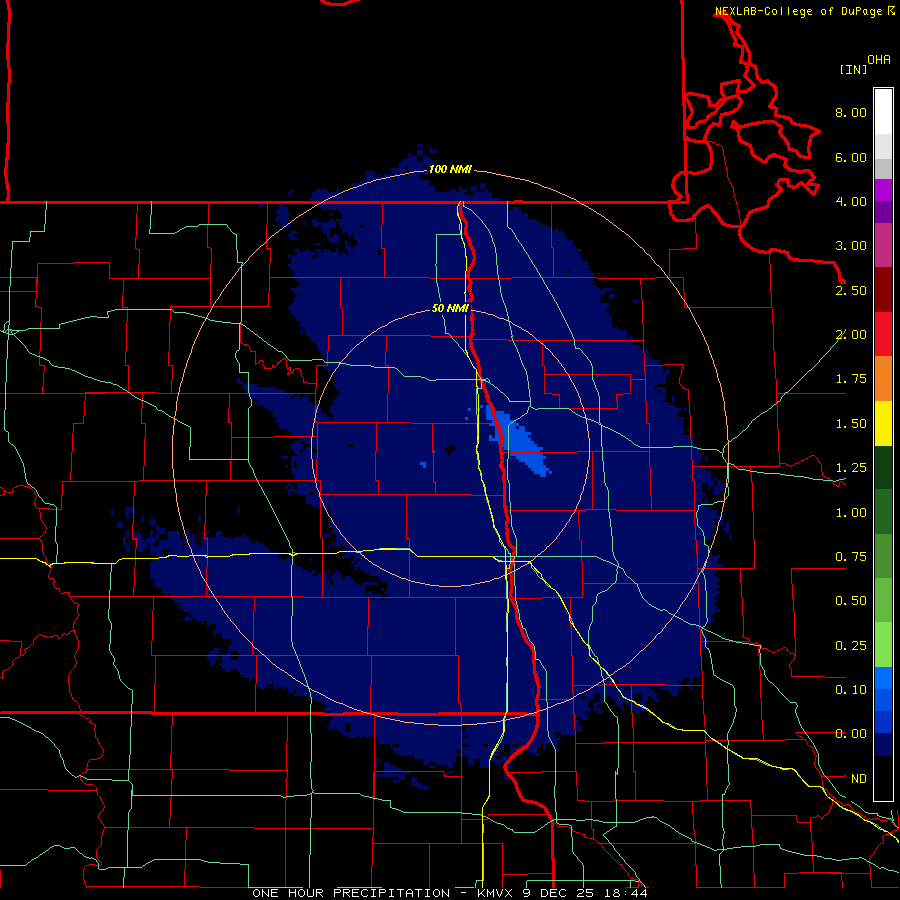
Task: Click the 1.50 legend value
Action: click(x=851, y=424)
